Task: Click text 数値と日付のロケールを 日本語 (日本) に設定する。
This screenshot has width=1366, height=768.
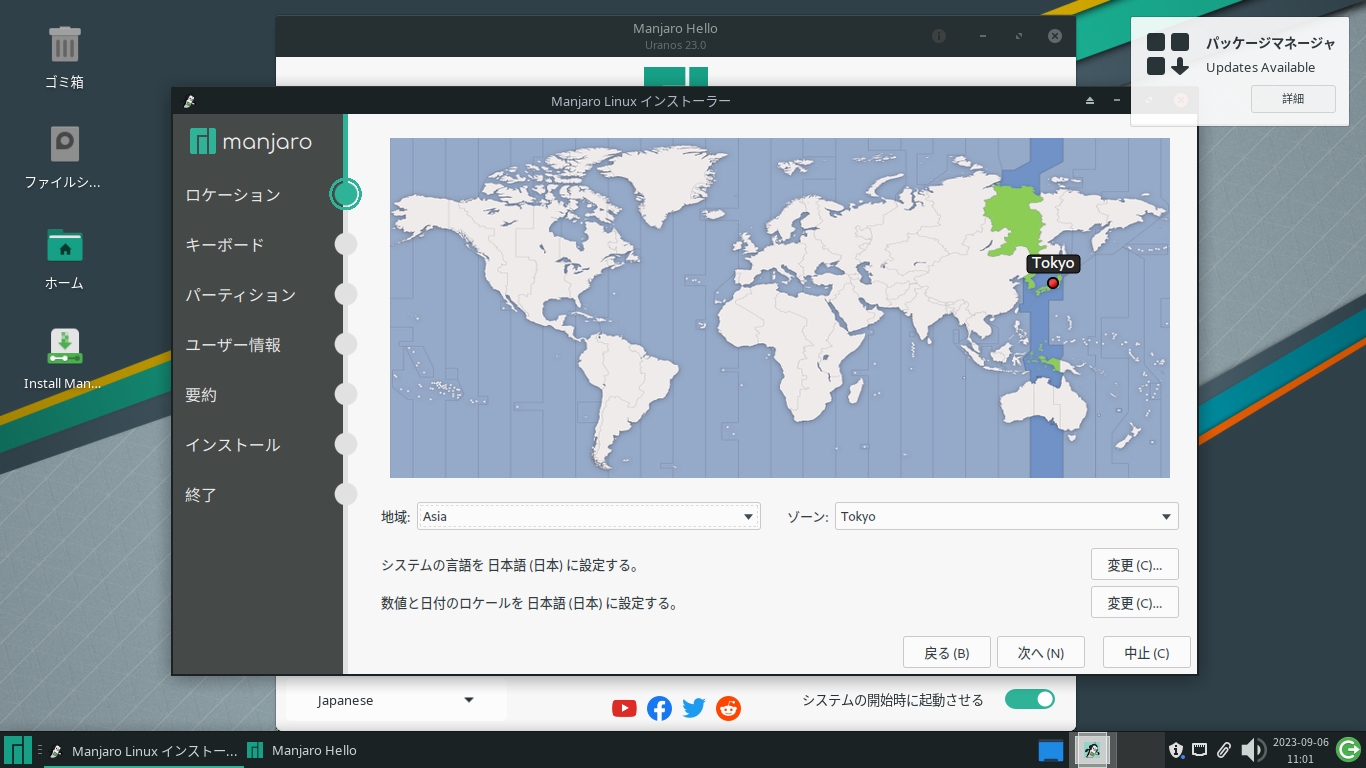Action: [530, 603]
